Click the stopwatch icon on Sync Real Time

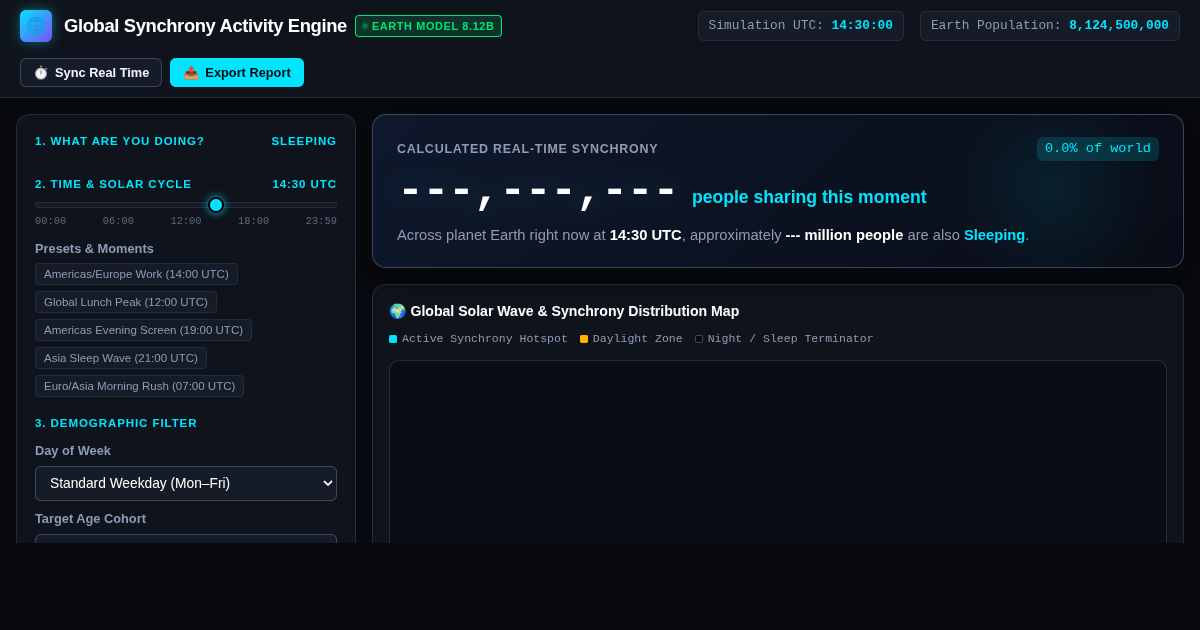(41, 73)
